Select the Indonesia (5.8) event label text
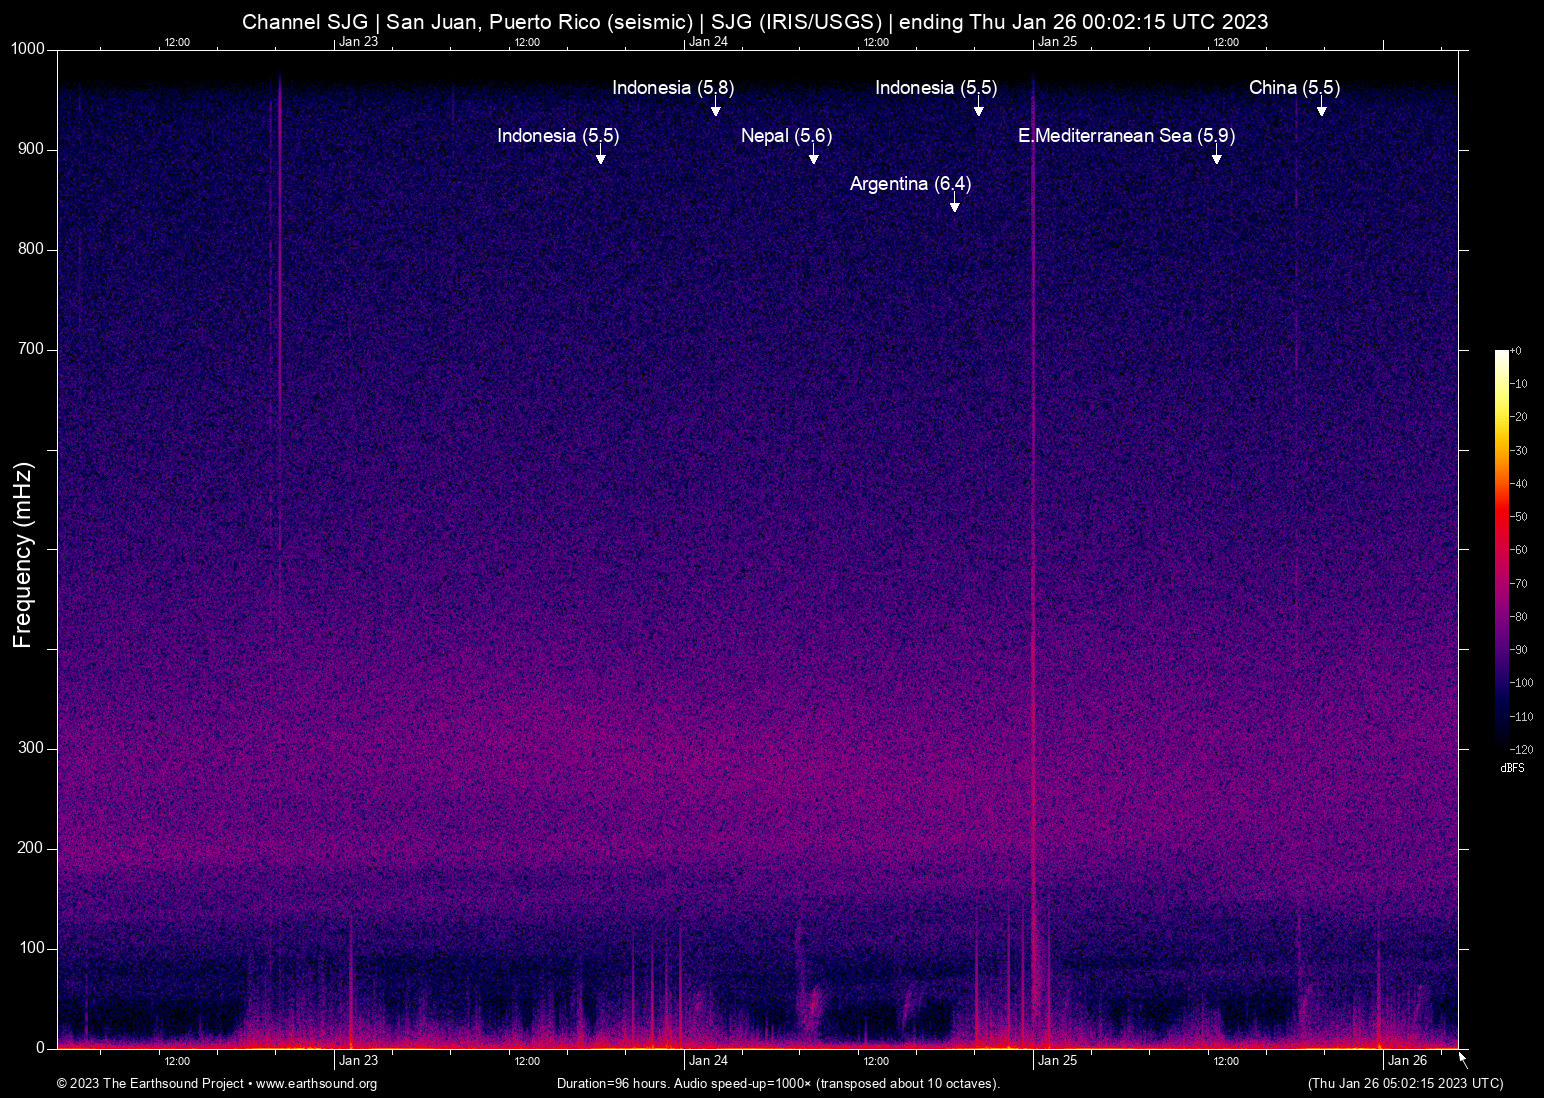The height and width of the screenshot is (1098, 1544). pos(673,88)
